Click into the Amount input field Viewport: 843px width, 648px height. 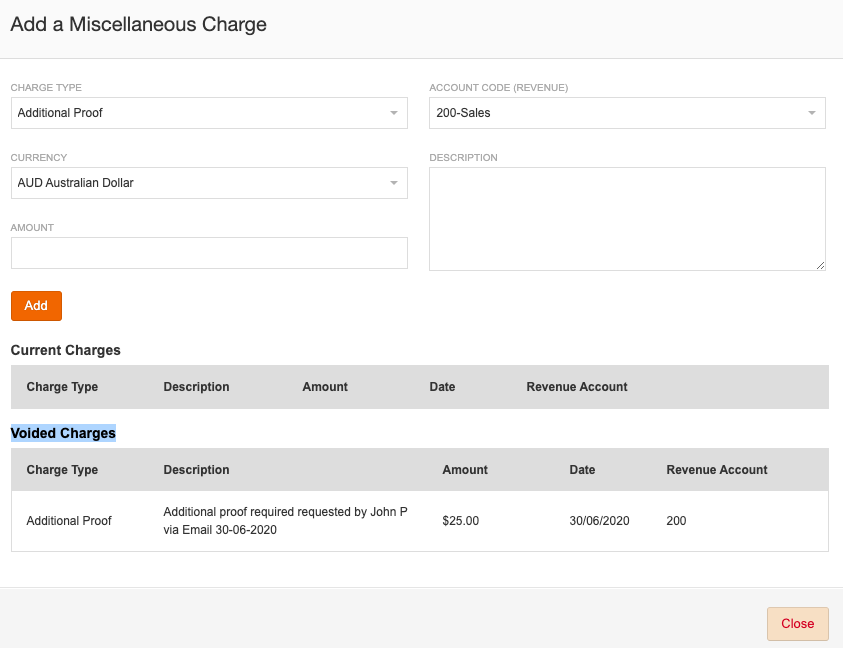(209, 253)
